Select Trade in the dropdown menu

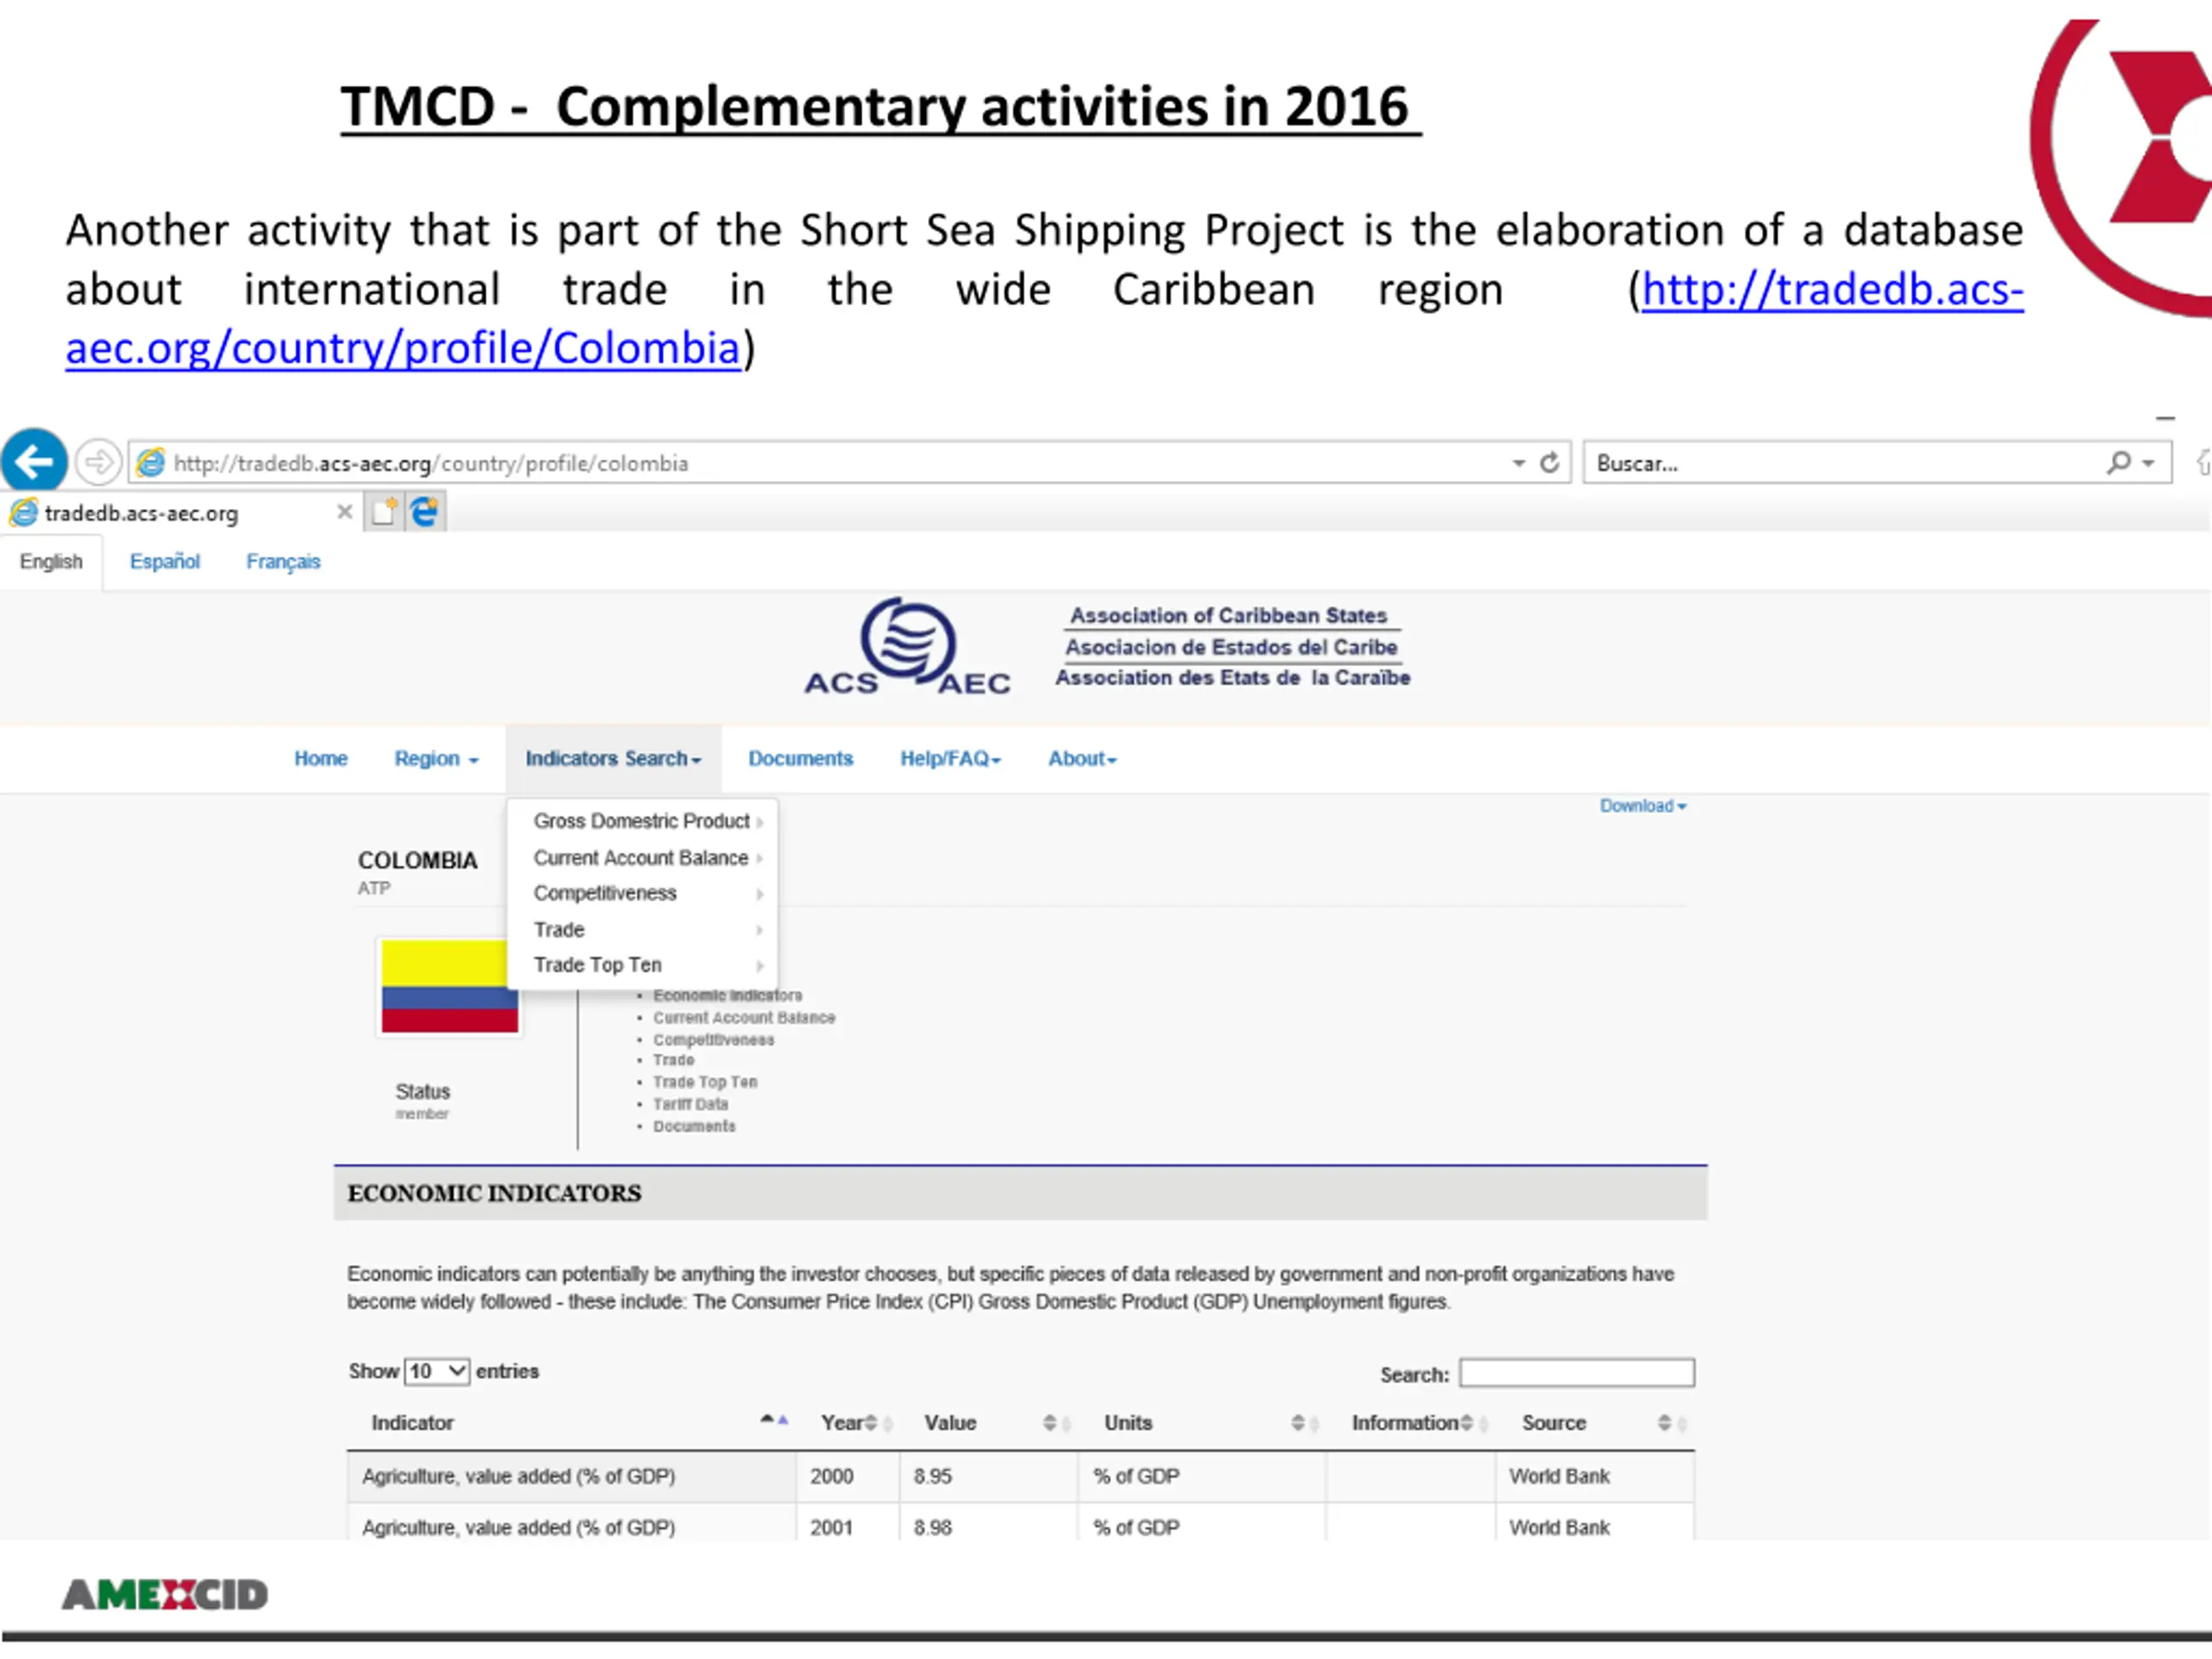point(643,930)
